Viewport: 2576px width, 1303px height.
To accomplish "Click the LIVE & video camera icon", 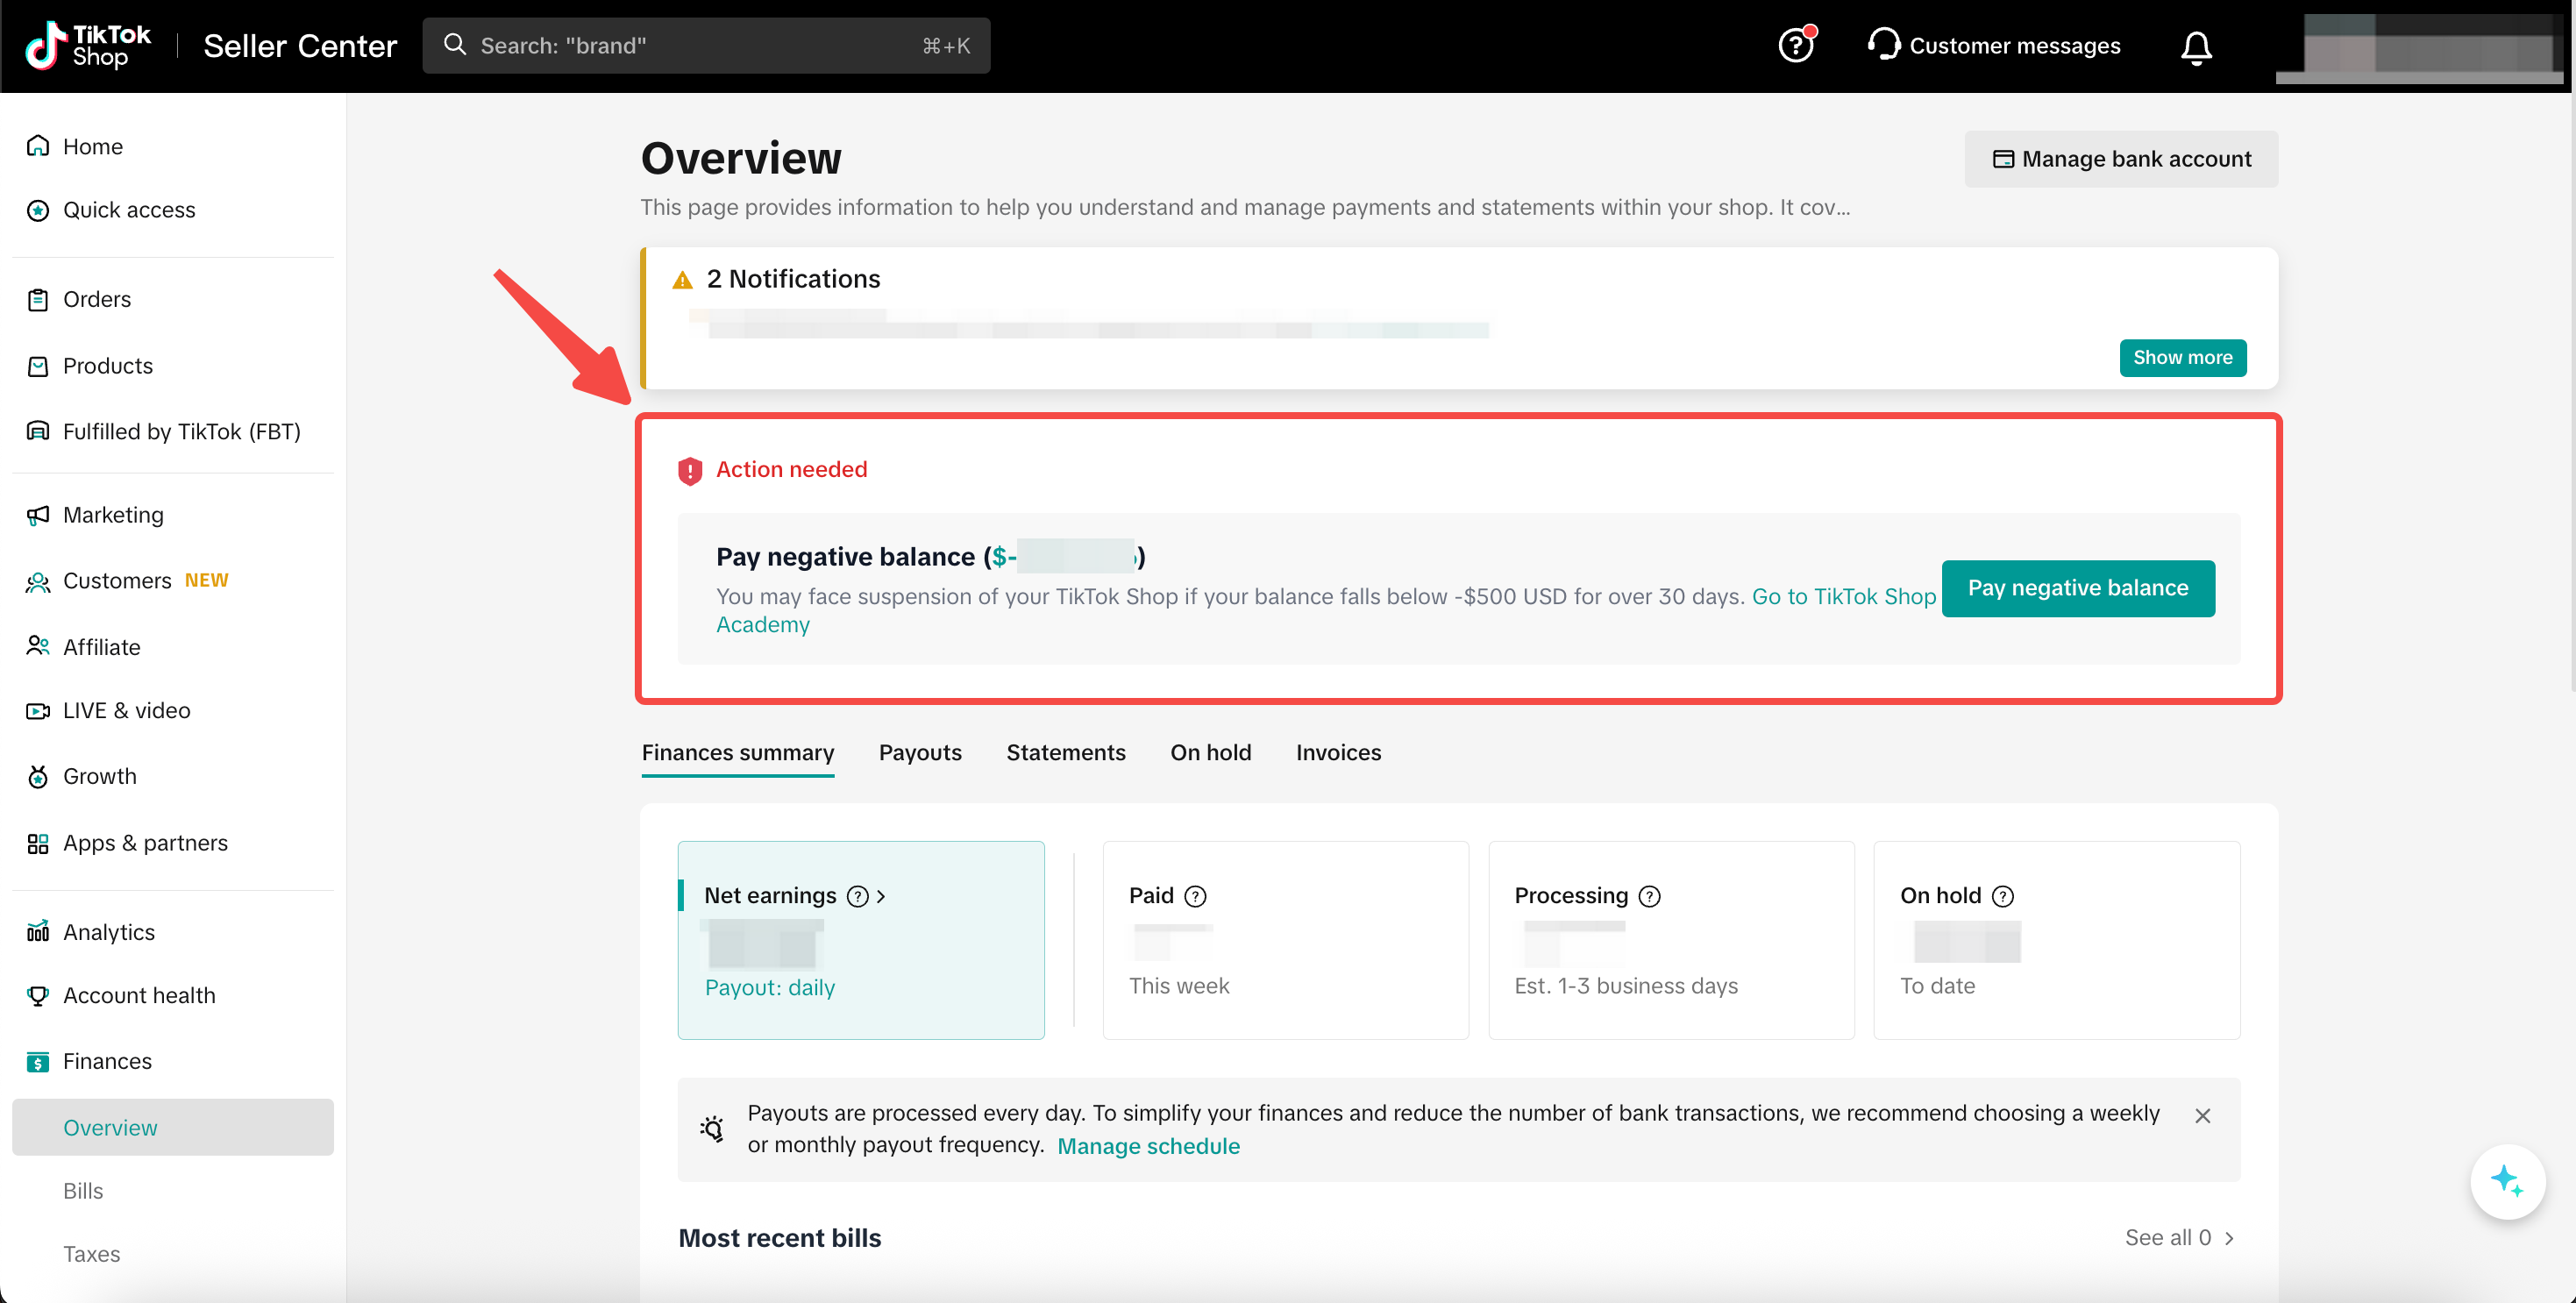I will pos(38,711).
